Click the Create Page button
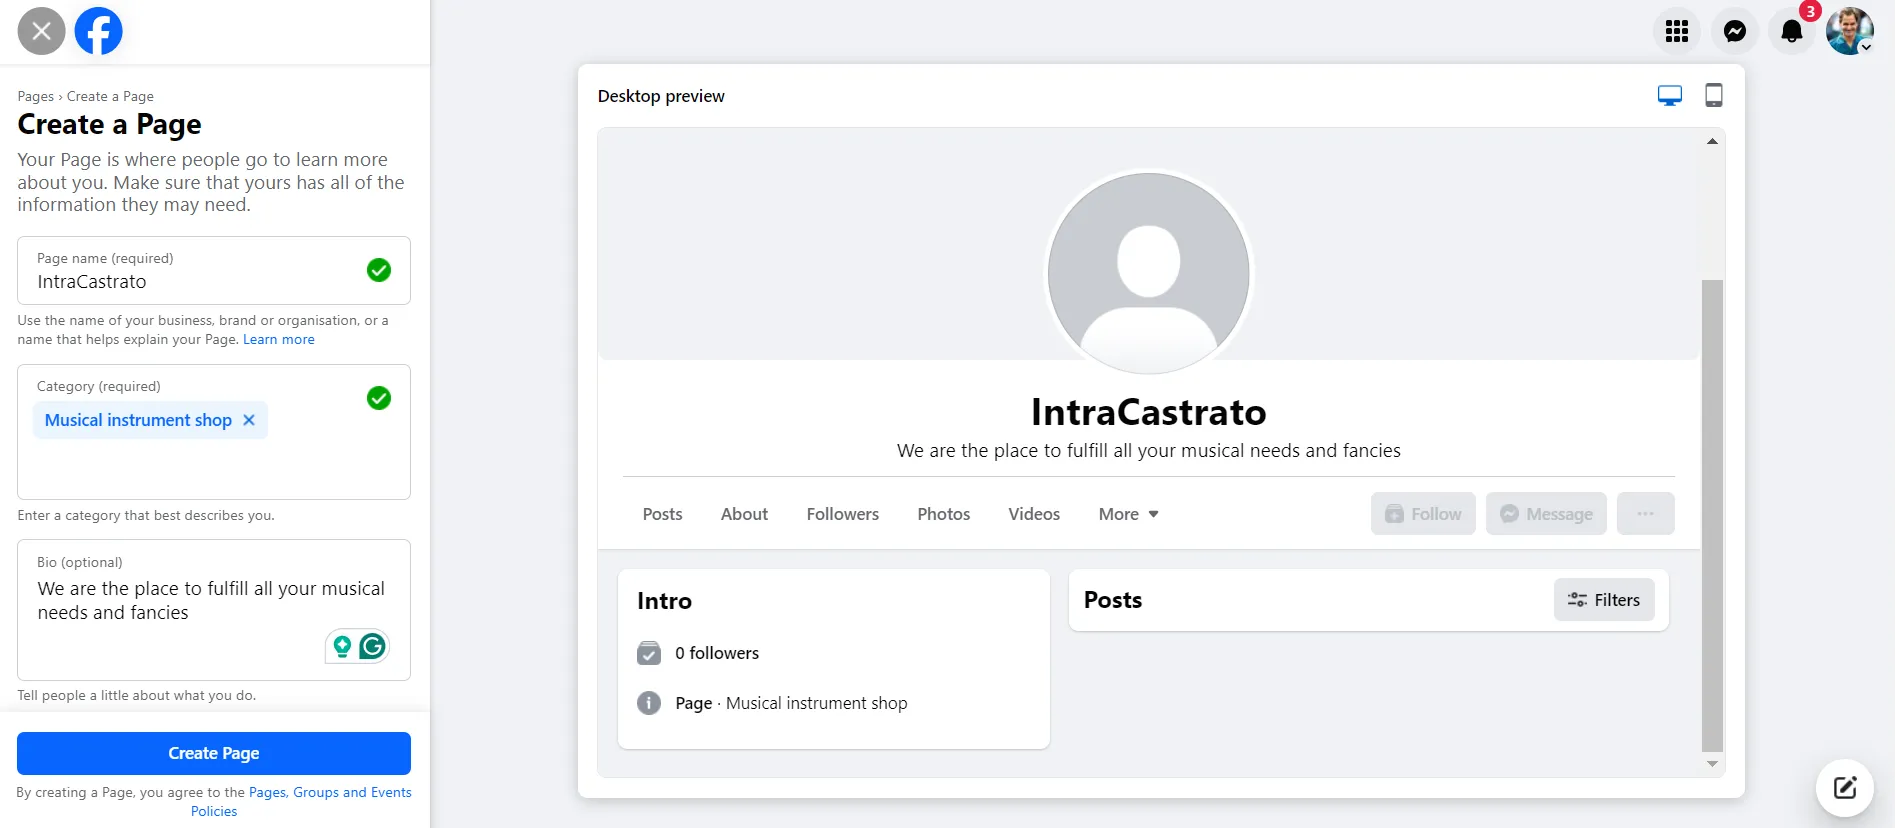The width and height of the screenshot is (1895, 828). (x=213, y=753)
